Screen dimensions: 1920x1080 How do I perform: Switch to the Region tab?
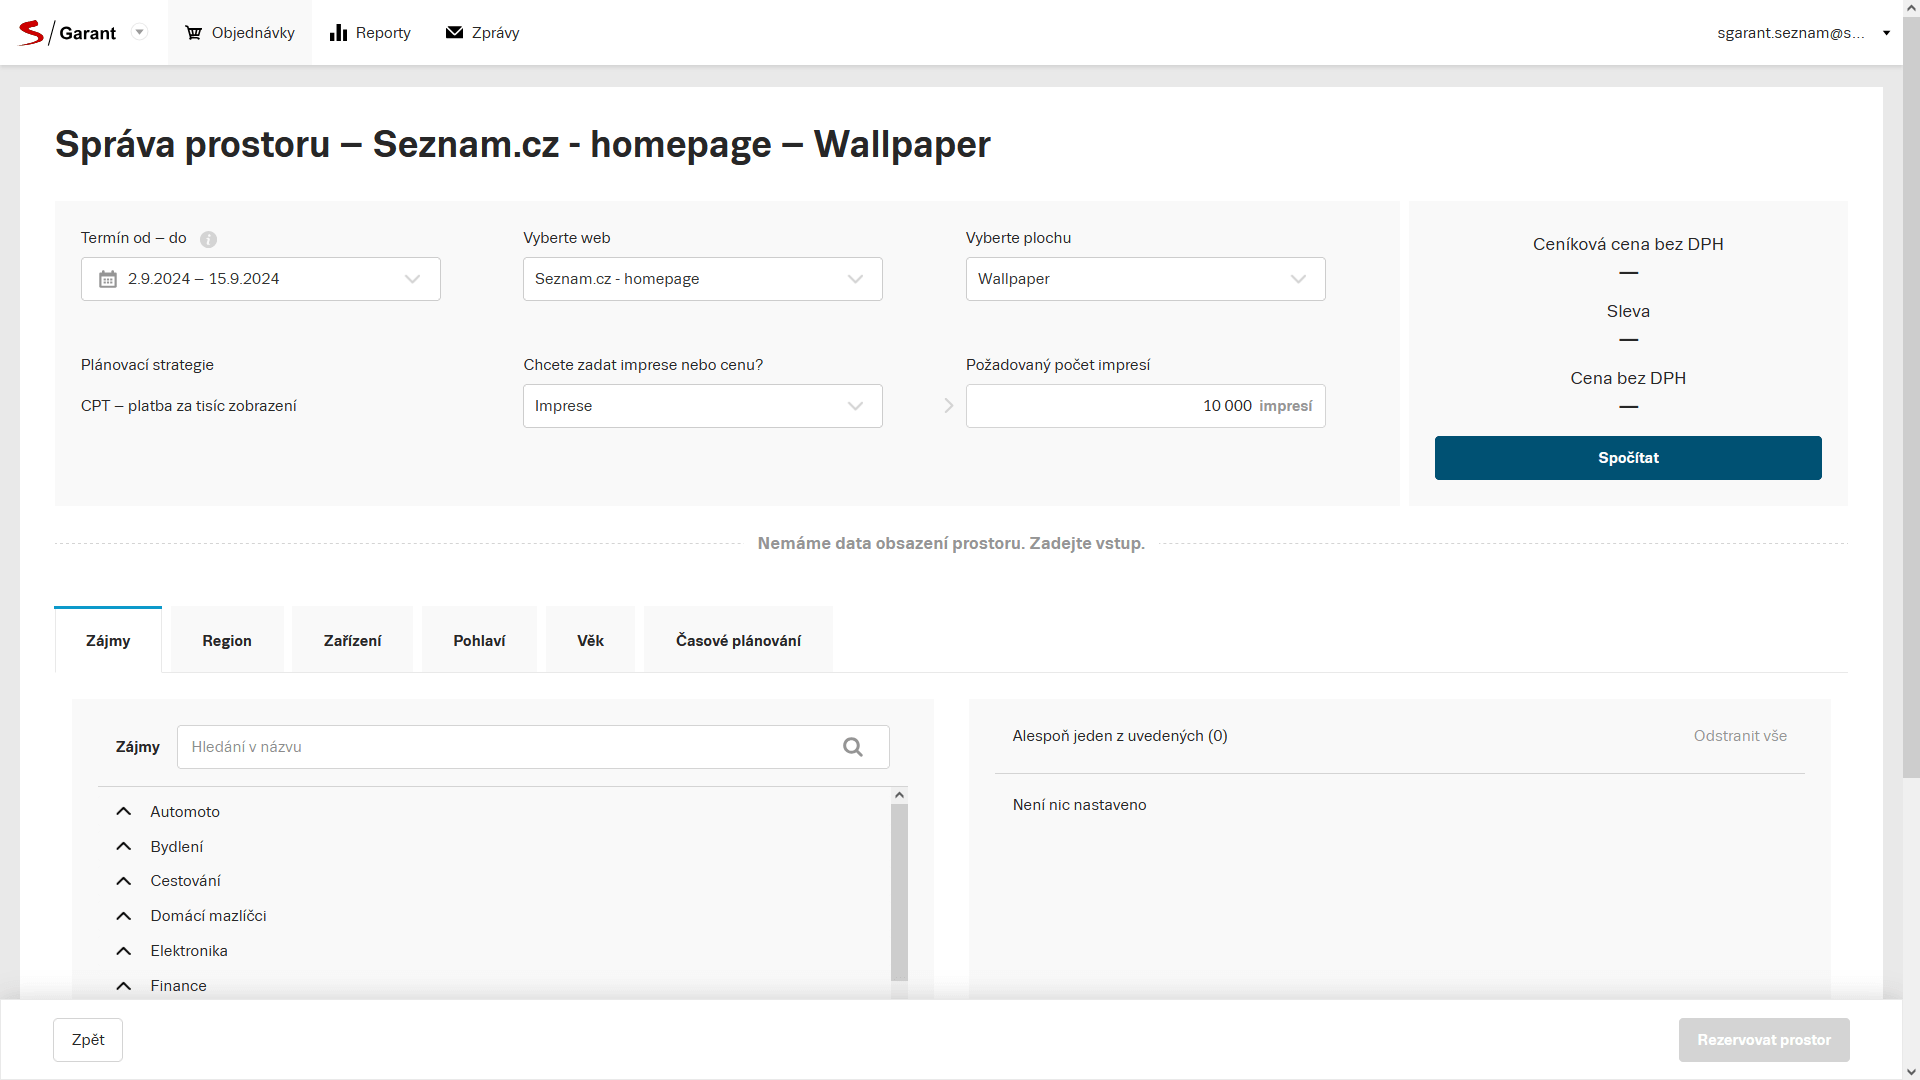(x=227, y=641)
